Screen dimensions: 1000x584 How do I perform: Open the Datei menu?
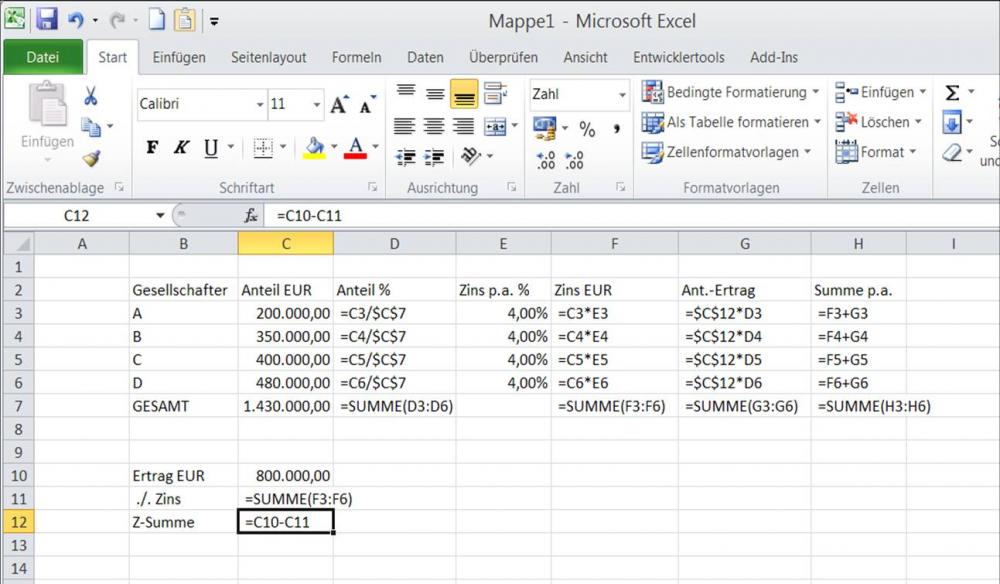click(43, 57)
